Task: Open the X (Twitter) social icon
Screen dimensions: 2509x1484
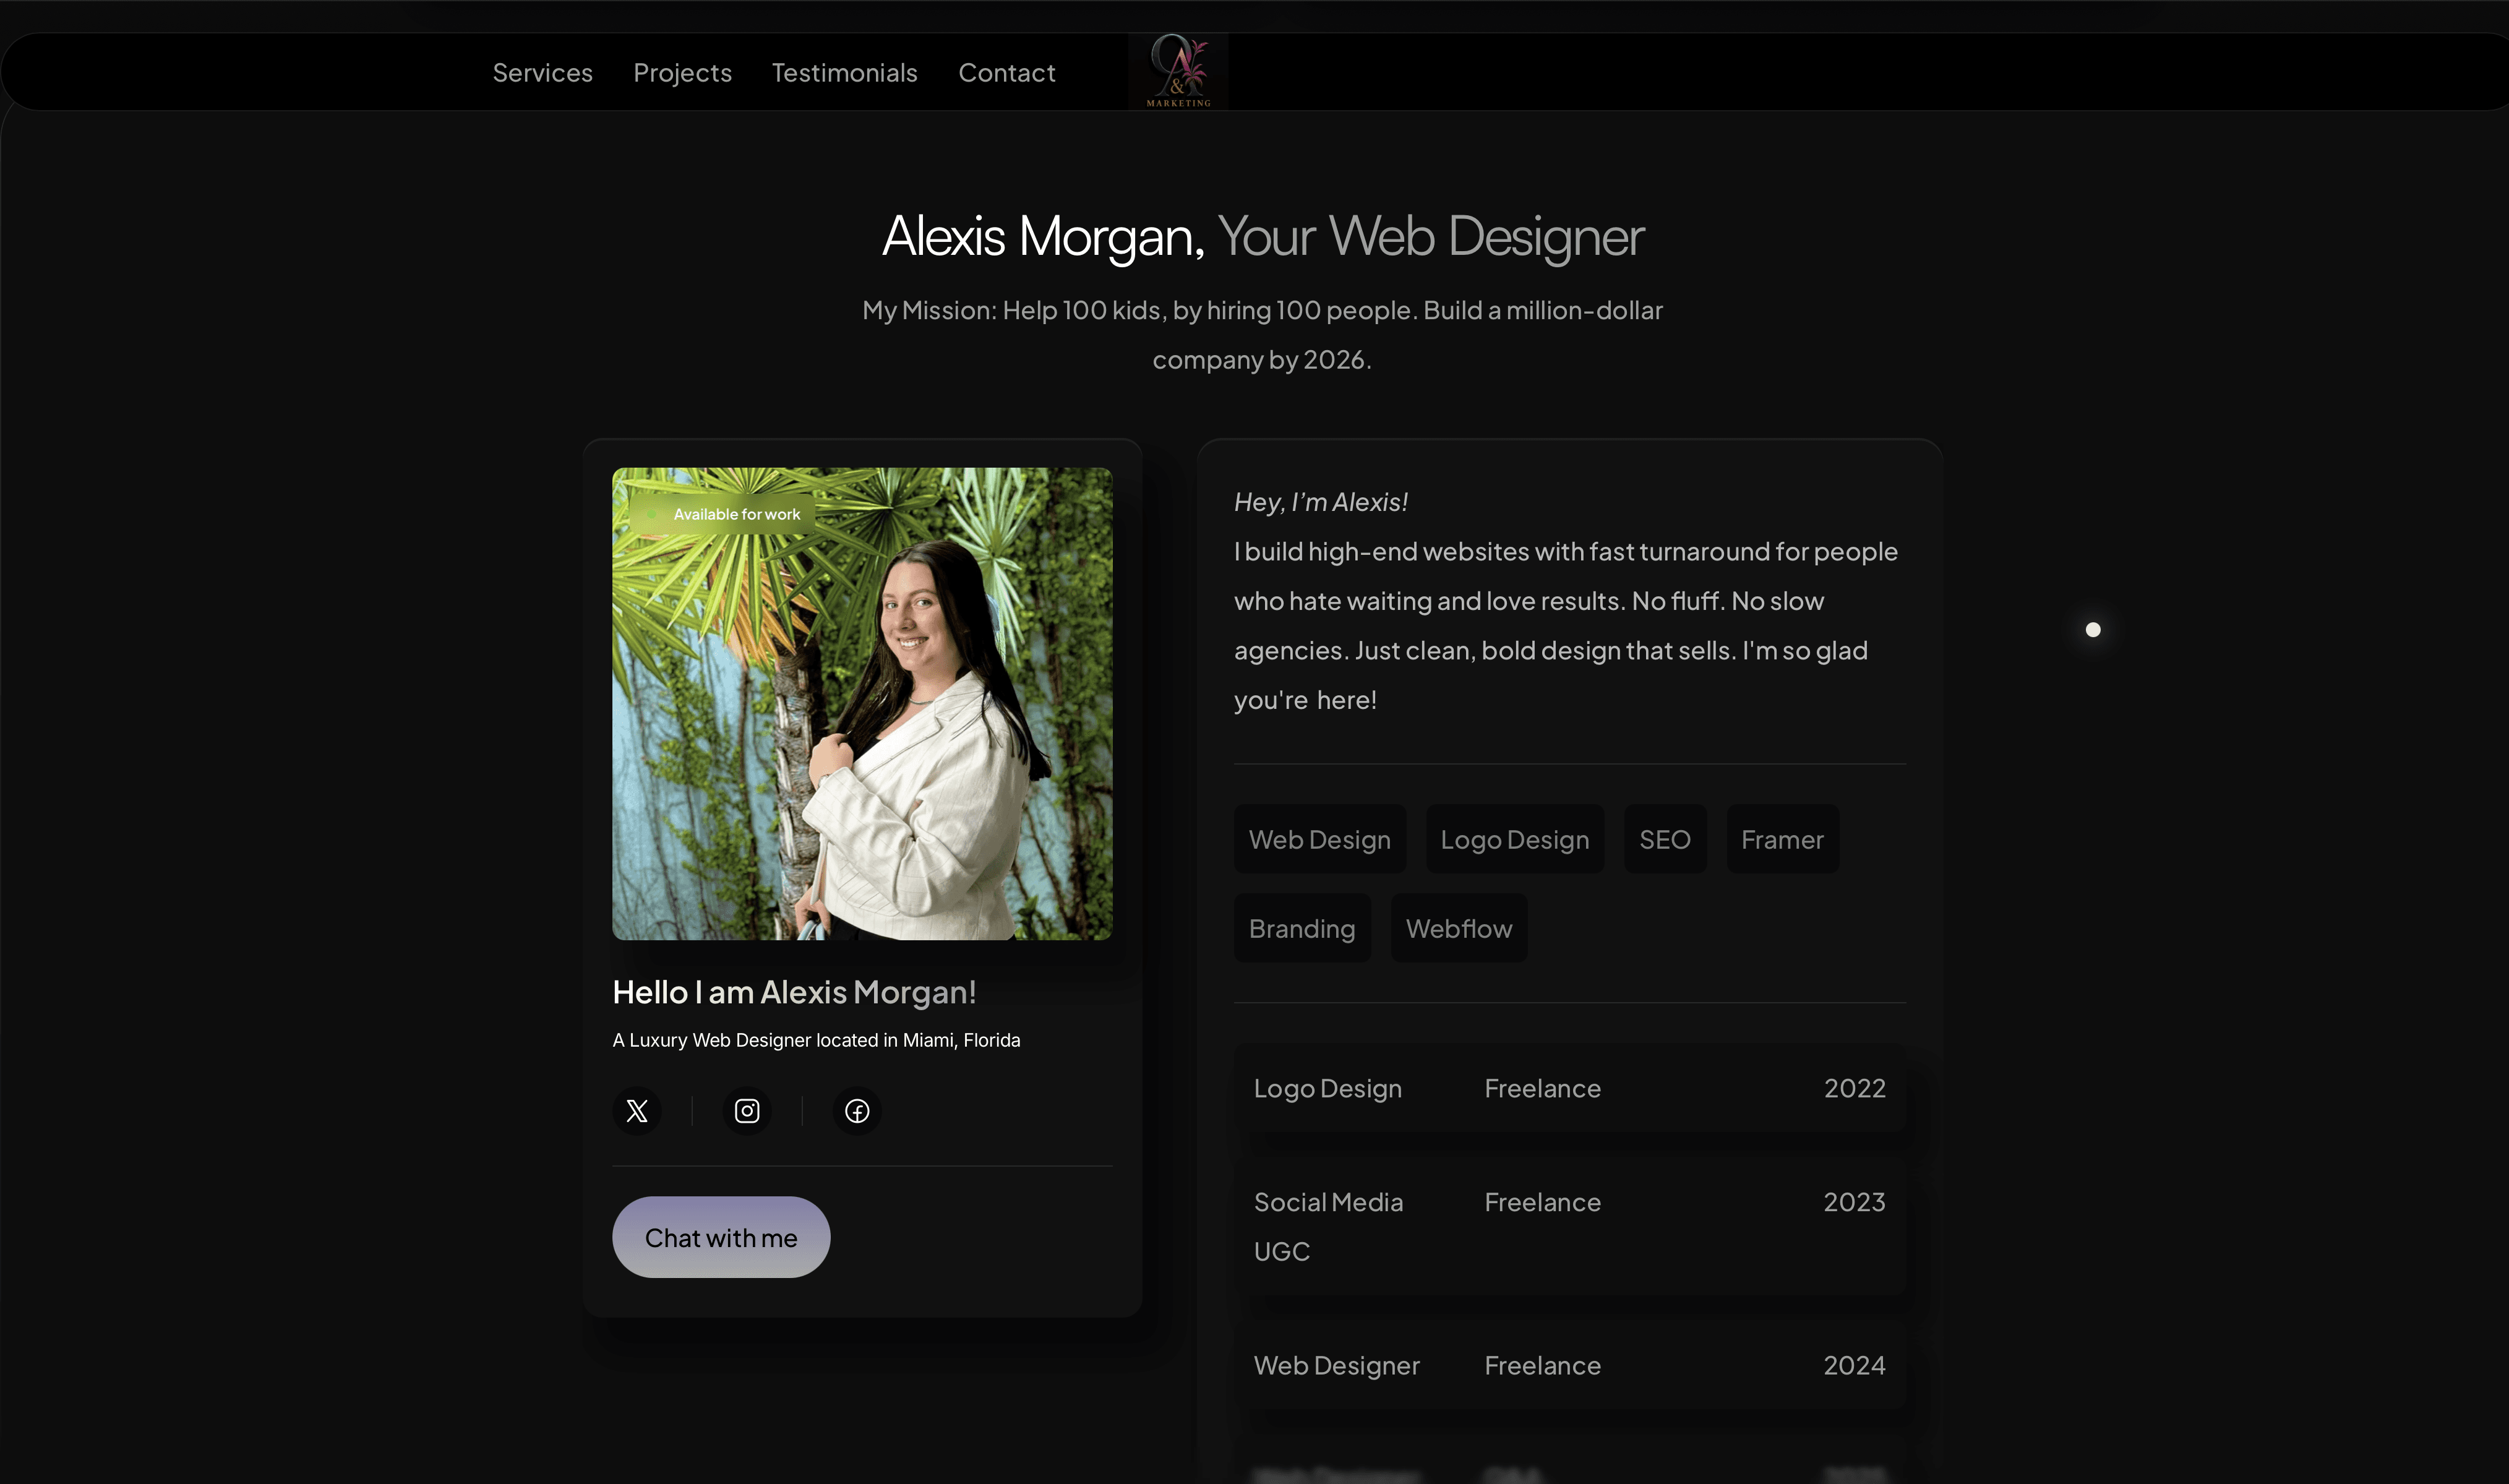Action: [637, 1110]
